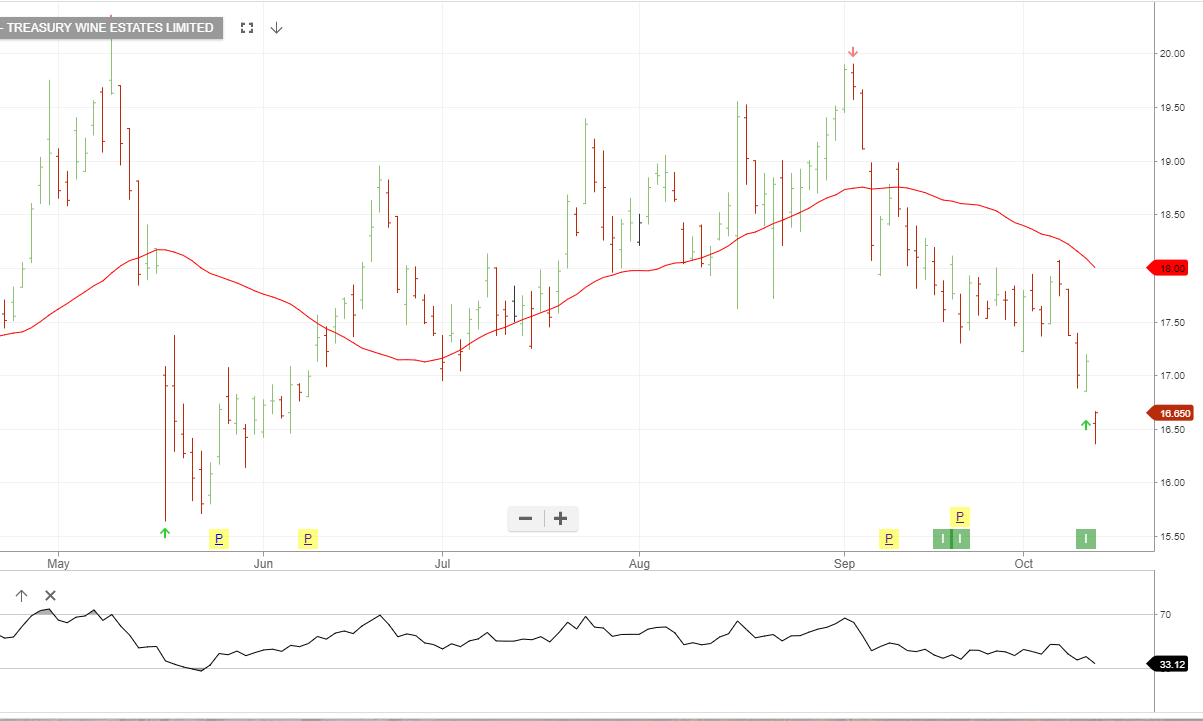Click the 20.00 price axis label
Viewport: 1203px width, 721px height.
tap(1172, 54)
